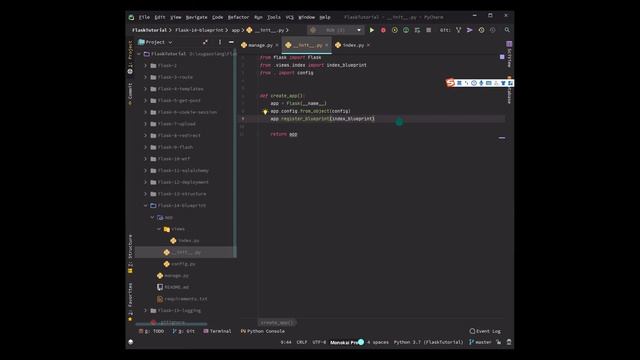Click the code line 'return app'
The width and height of the screenshot is (640, 360).
point(284,134)
